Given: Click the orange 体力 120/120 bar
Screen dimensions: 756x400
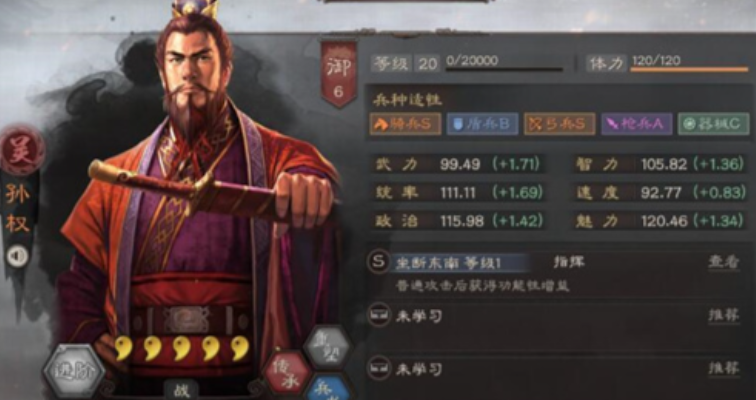Looking at the screenshot, I should click(689, 70).
